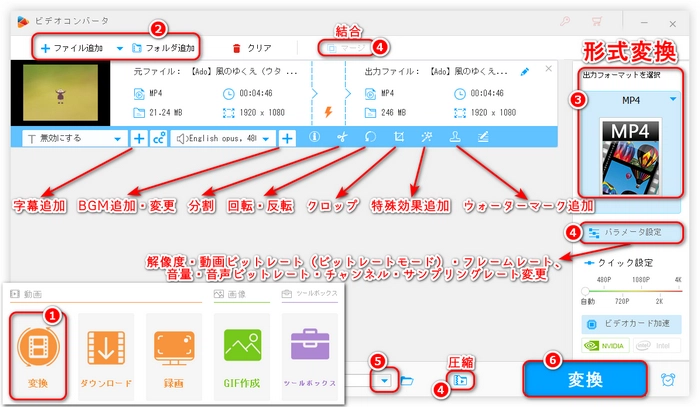
Task: Open パラメータ設定 (parameter settings)
Action: tap(631, 233)
